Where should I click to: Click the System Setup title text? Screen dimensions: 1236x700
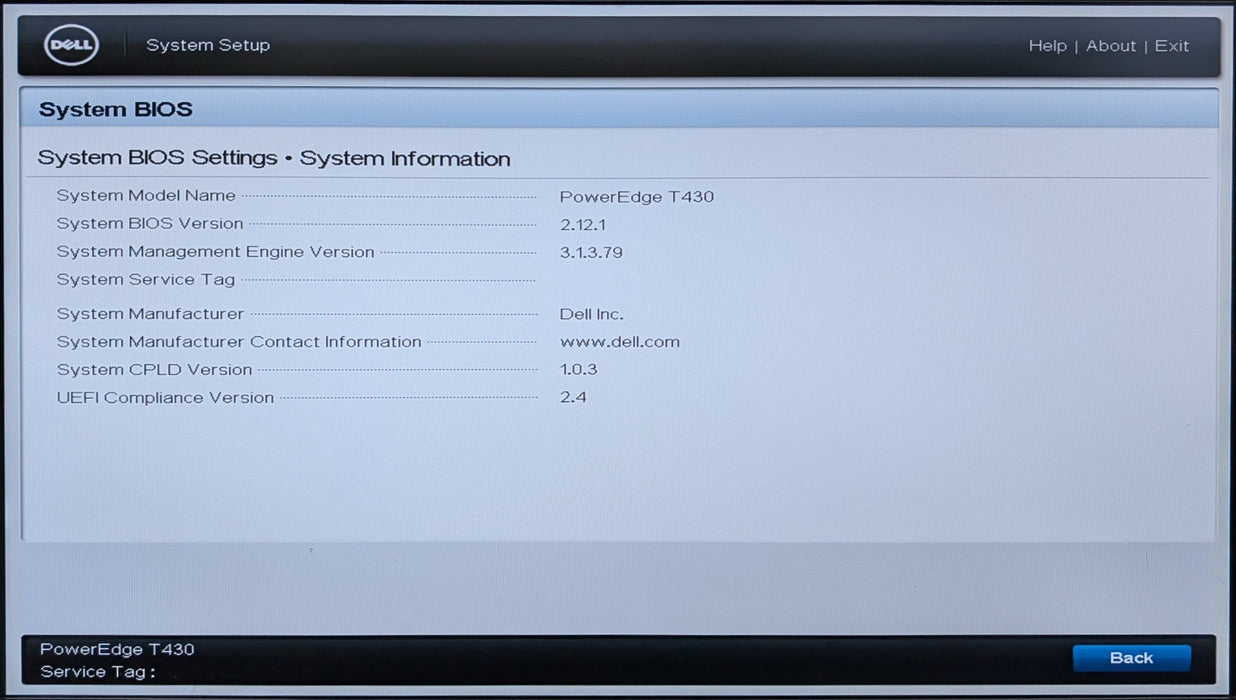pos(208,45)
